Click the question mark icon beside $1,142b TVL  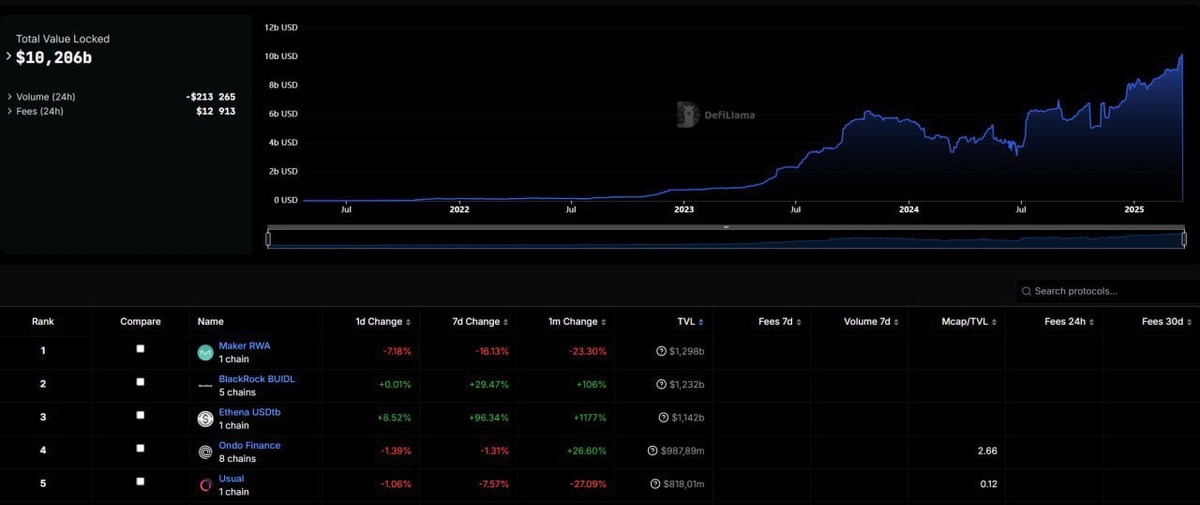point(663,418)
